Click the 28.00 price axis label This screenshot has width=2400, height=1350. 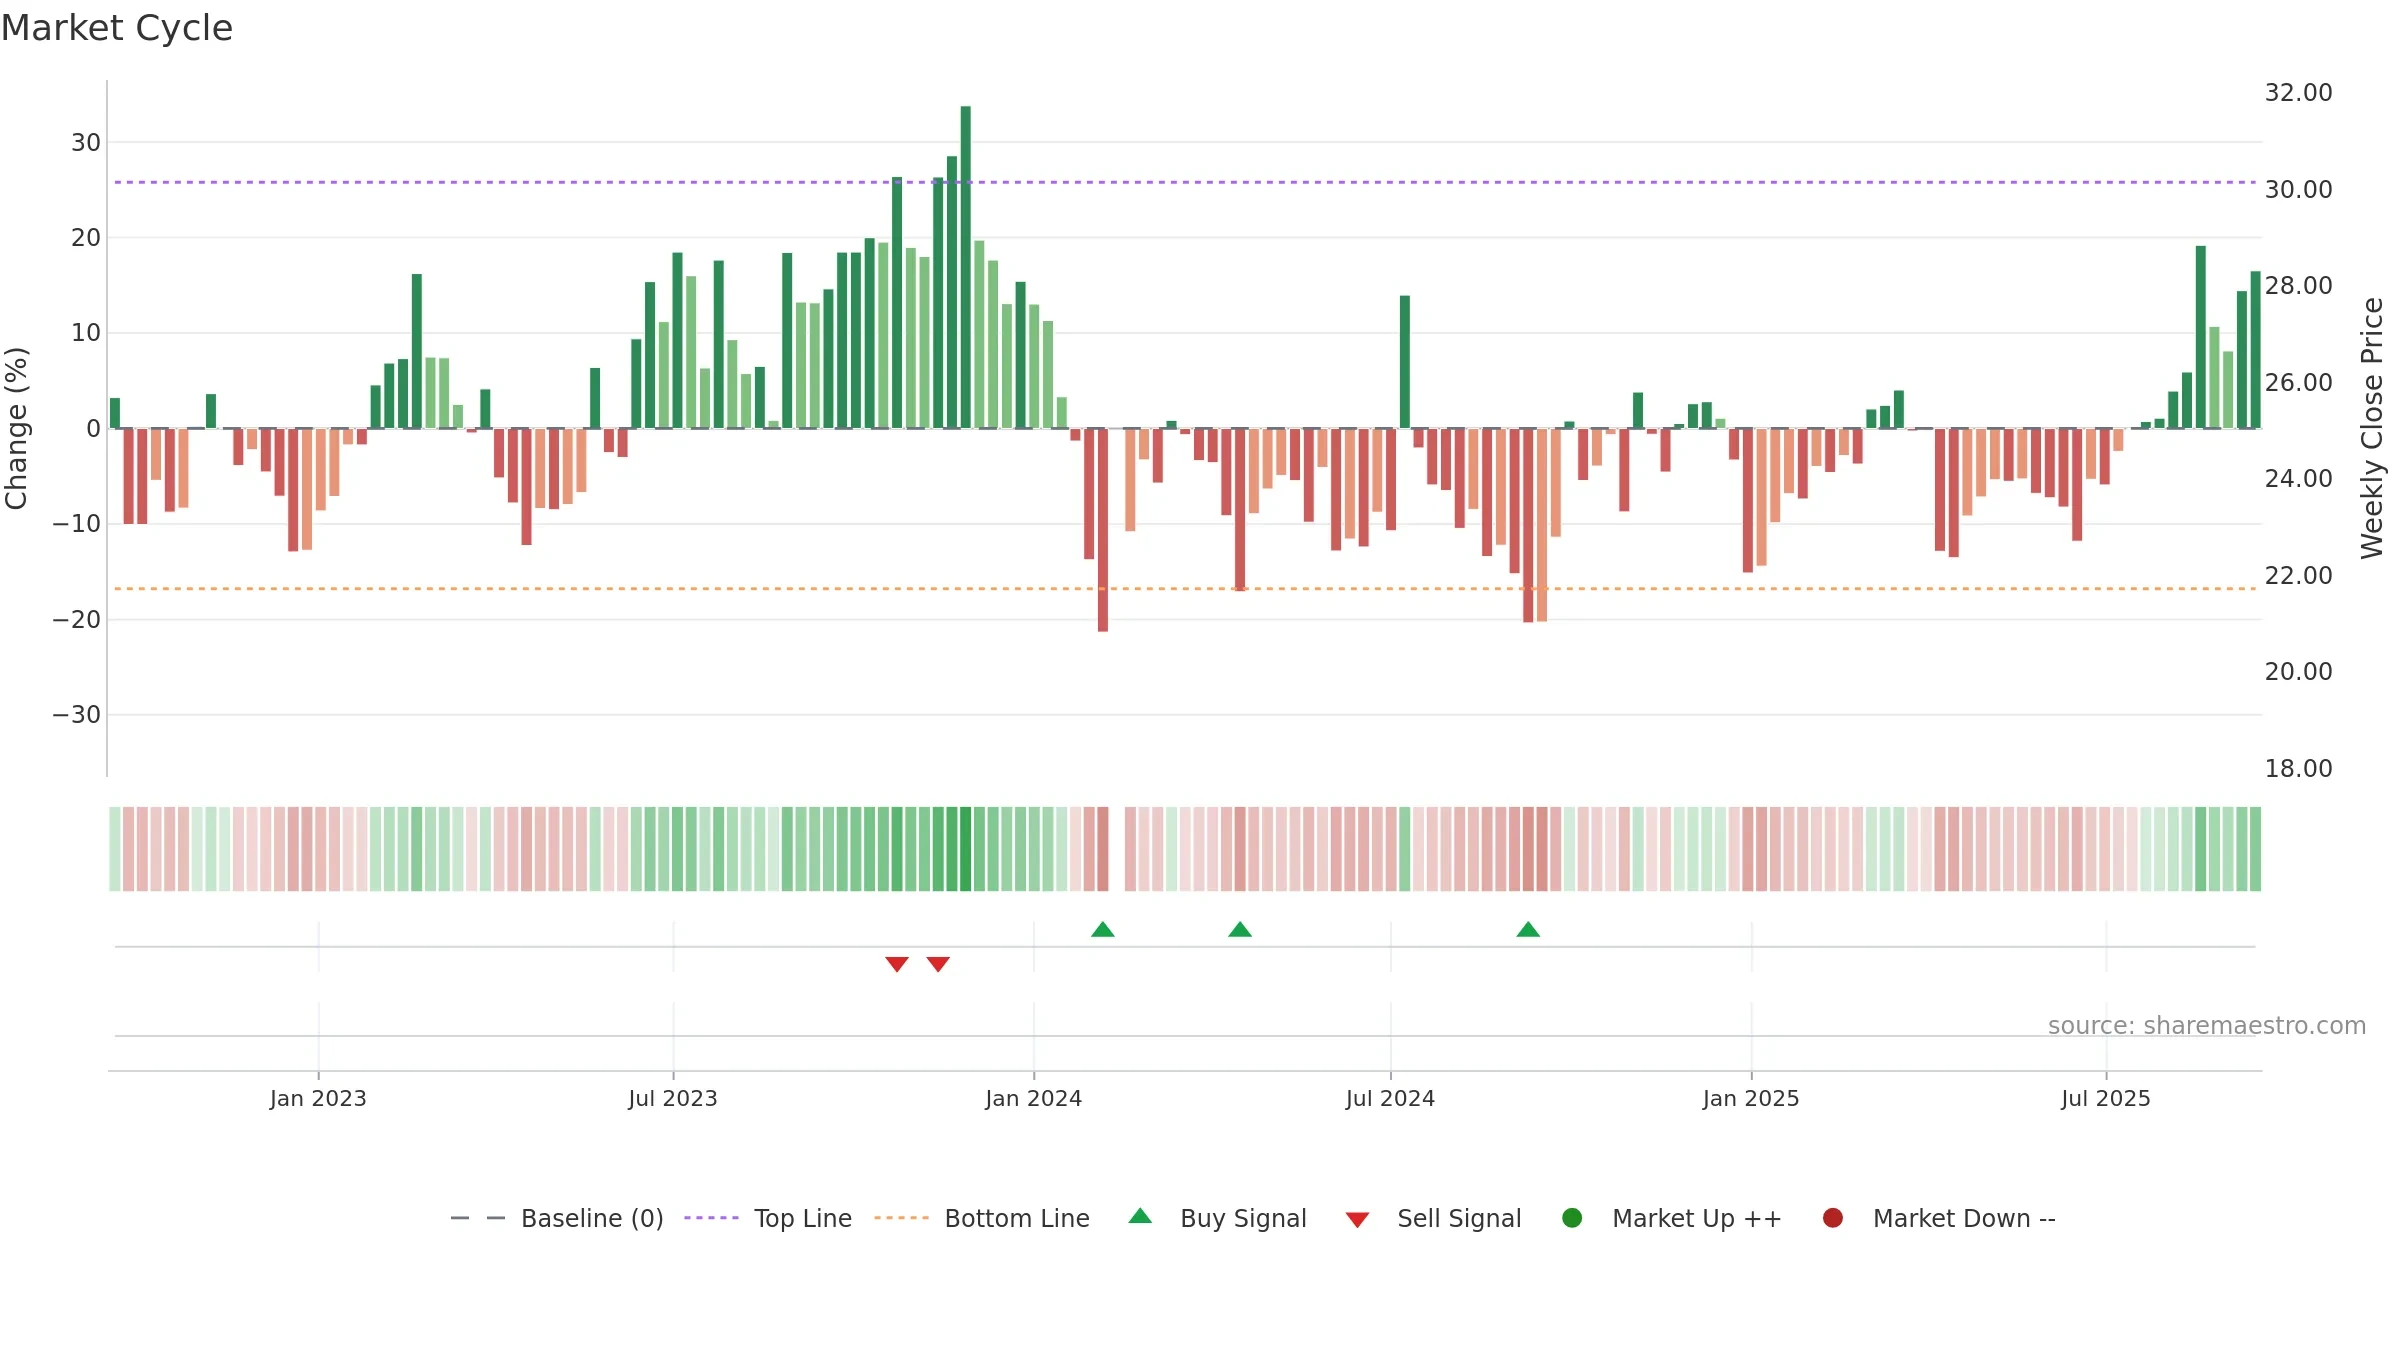point(2298,286)
